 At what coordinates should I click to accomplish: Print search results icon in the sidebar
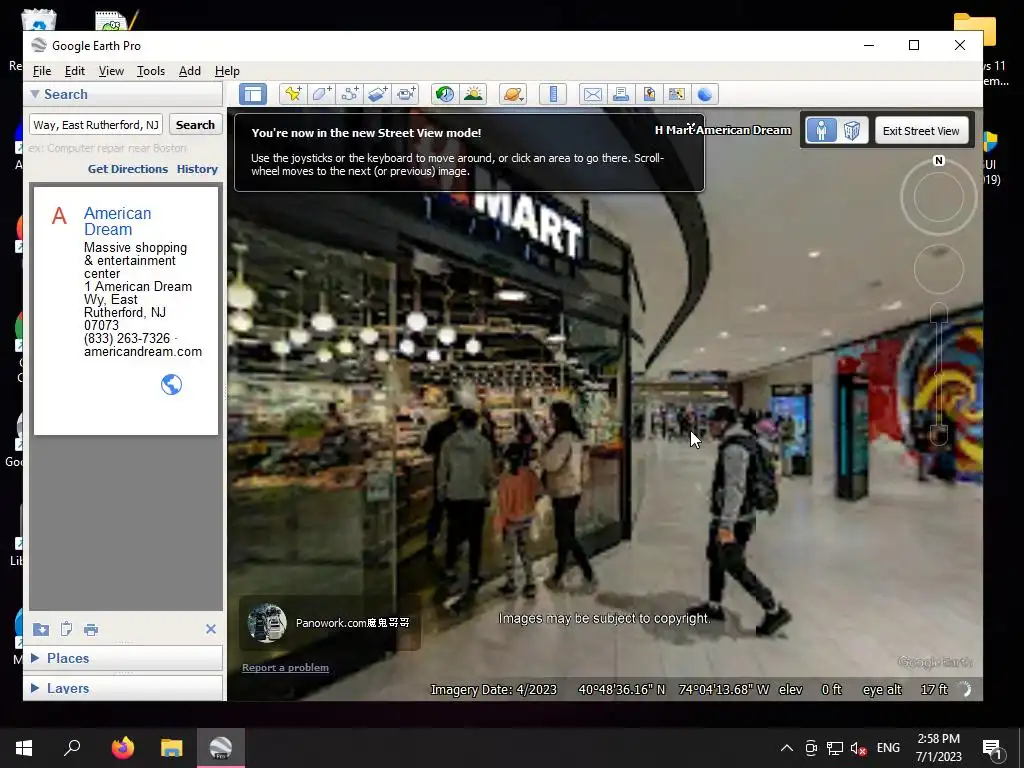click(91, 630)
